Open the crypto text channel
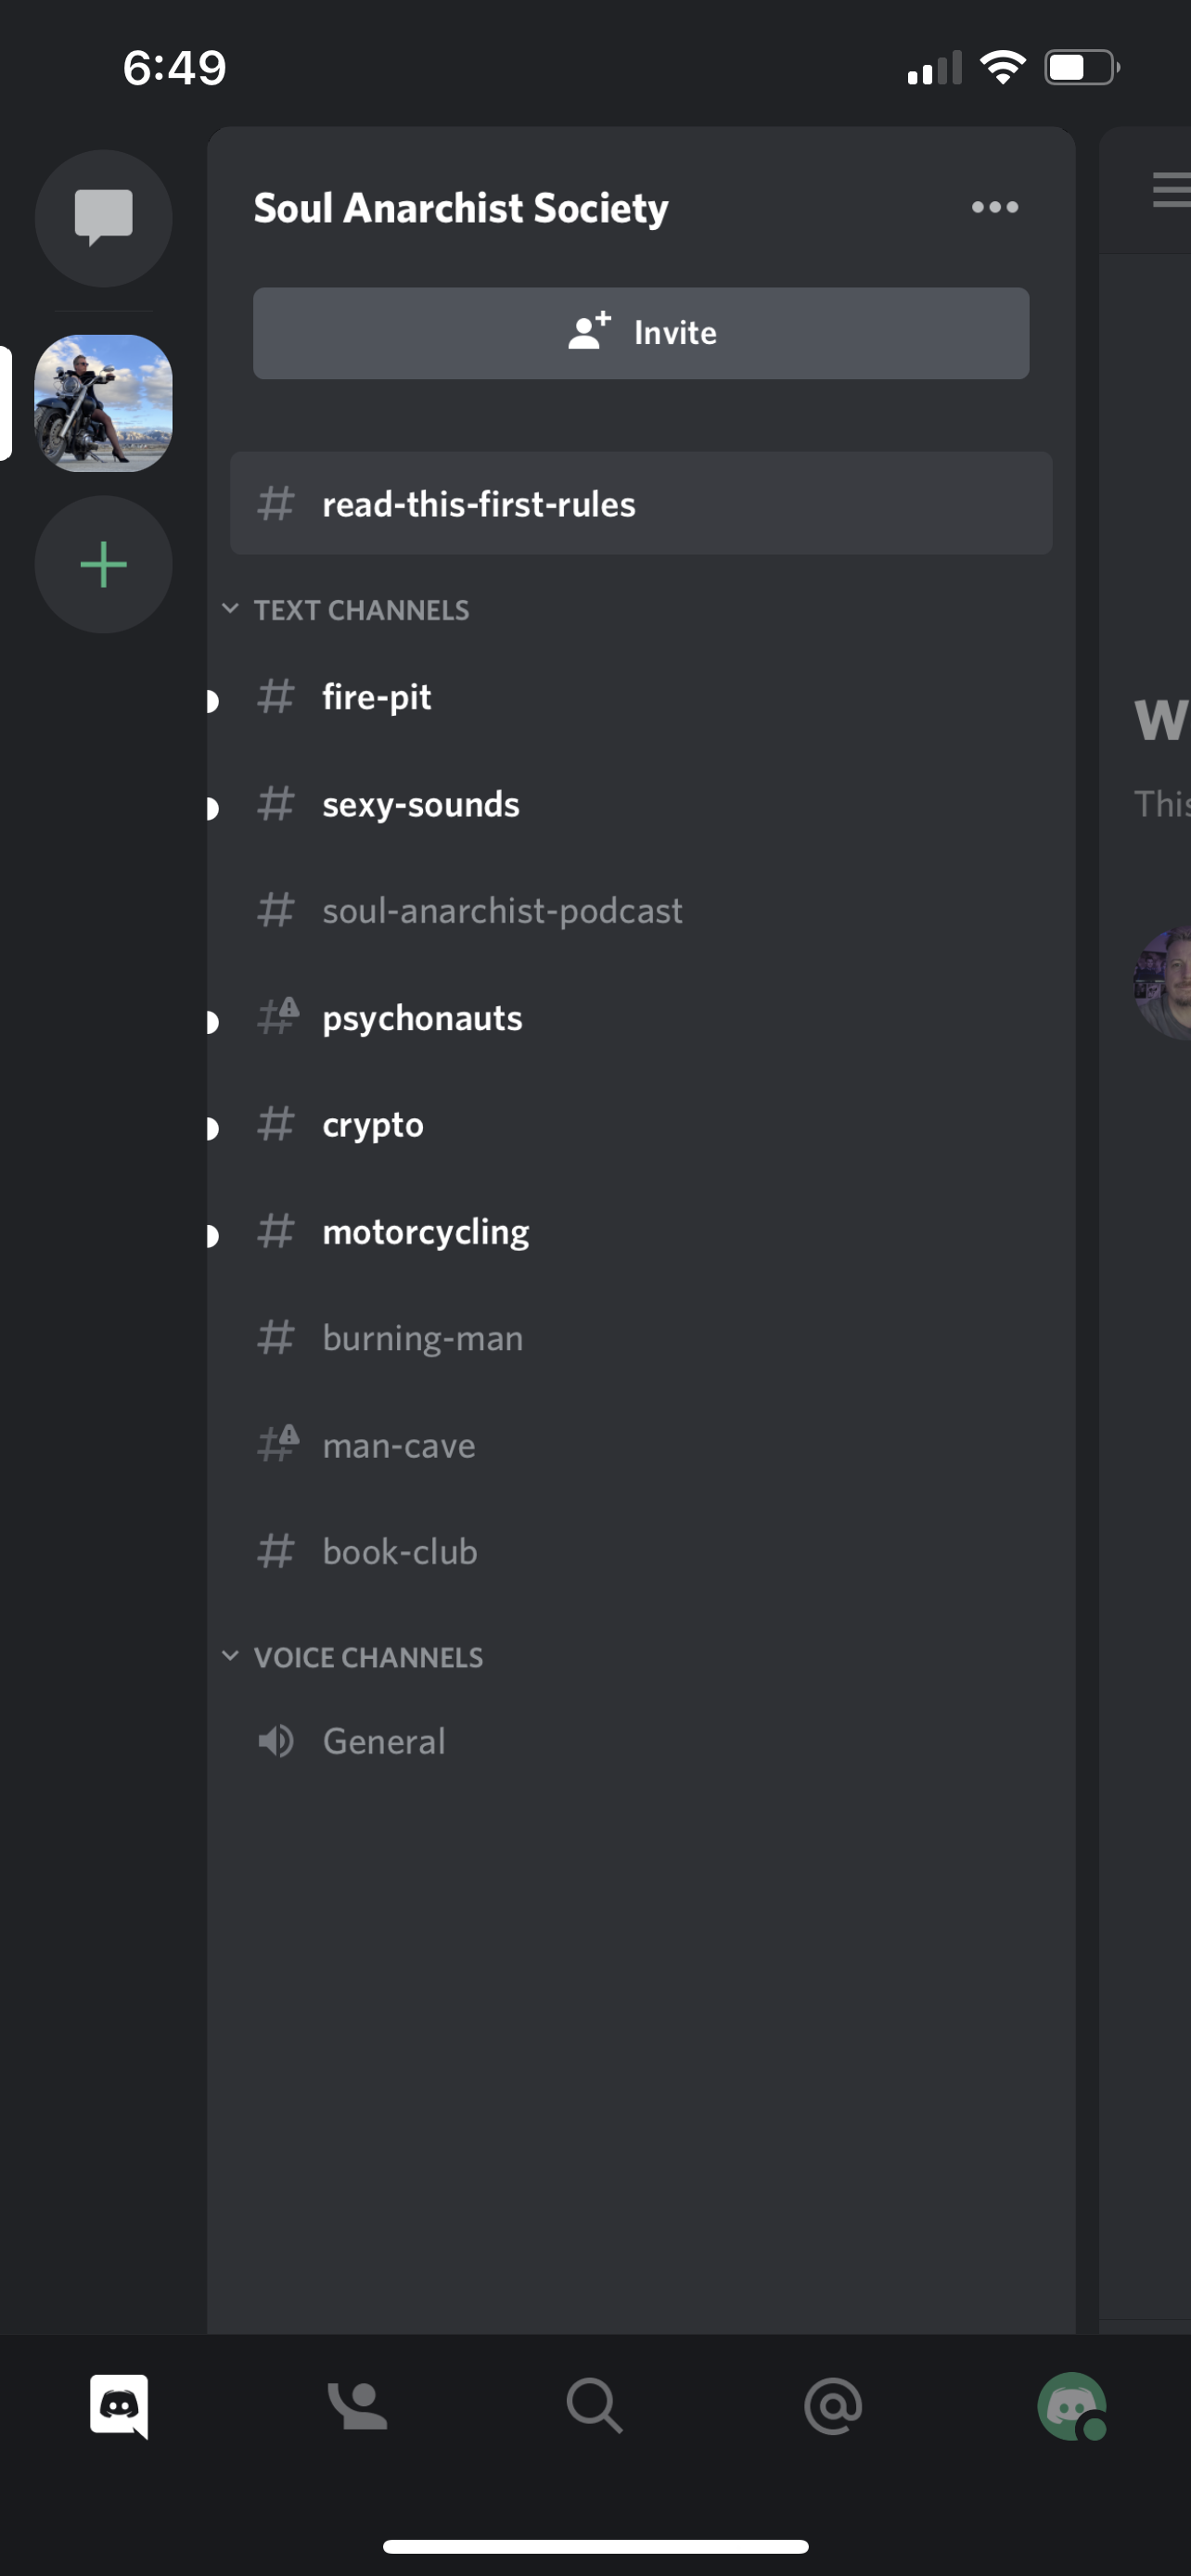The width and height of the screenshot is (1191, 2576). tap(641, 1125)
